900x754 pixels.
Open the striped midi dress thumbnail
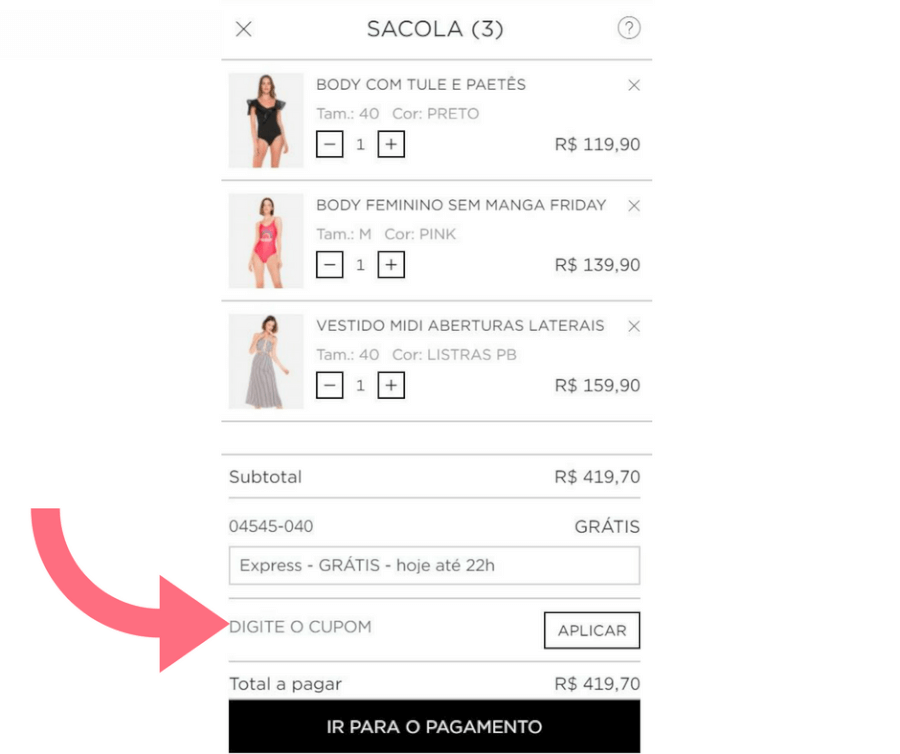(266, 361)
